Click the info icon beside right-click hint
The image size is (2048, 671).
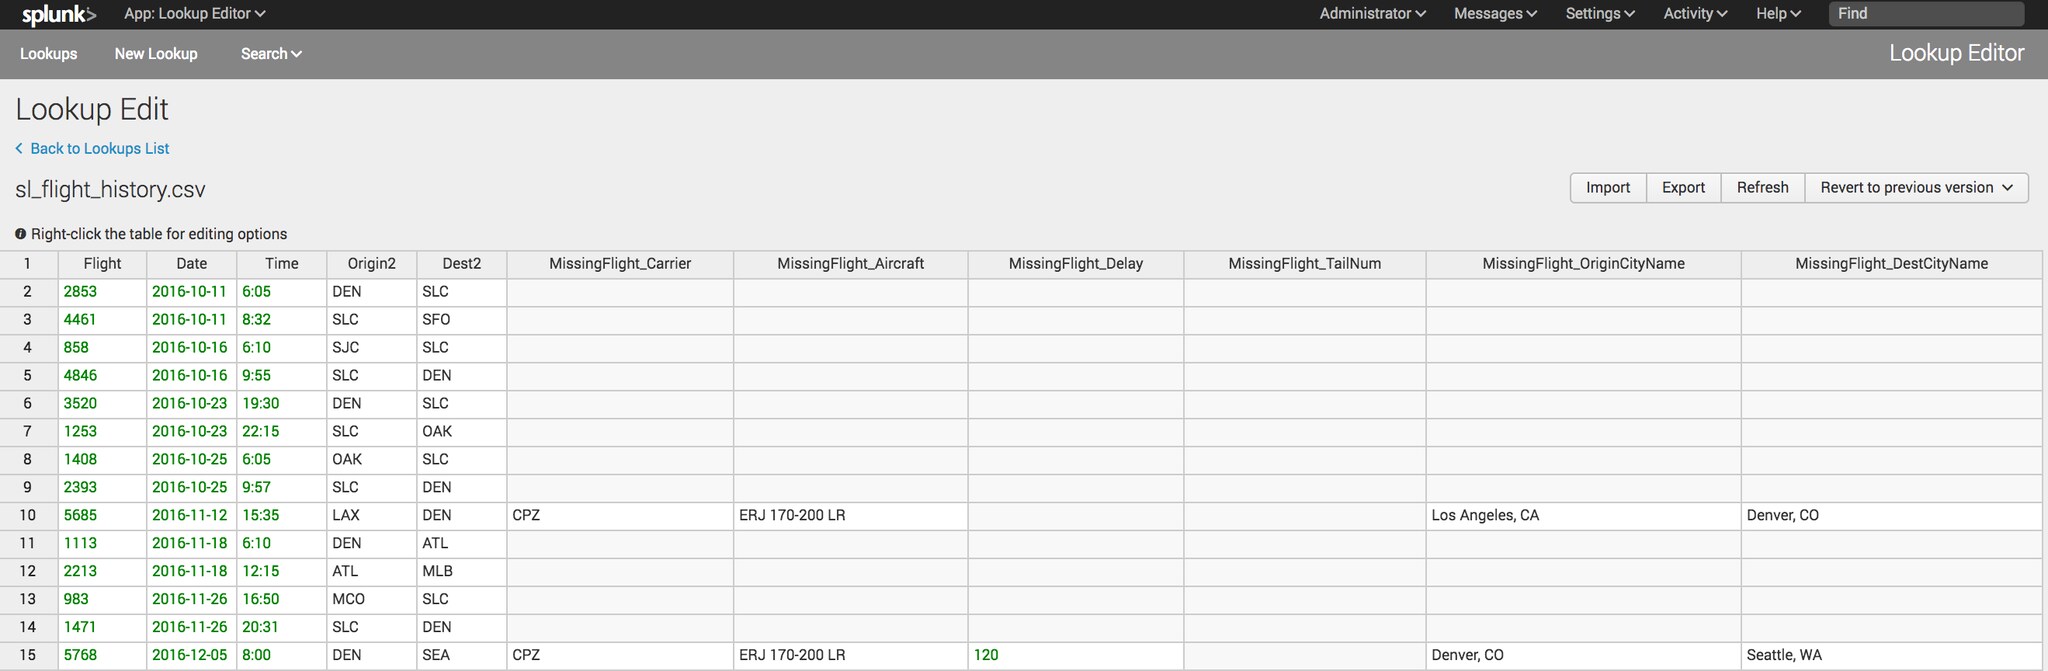pyautogui.click(x=20, y=234)
